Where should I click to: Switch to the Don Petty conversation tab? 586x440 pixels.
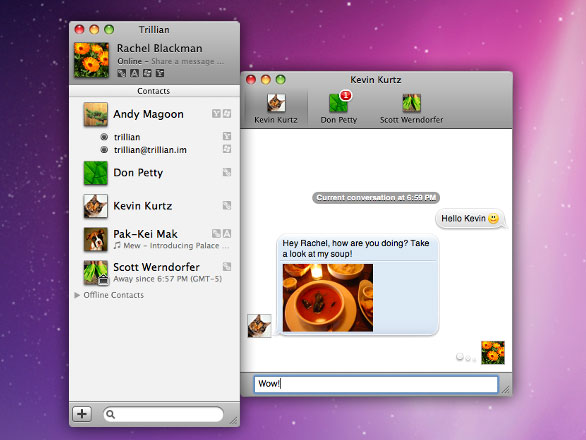pos(339,108)
